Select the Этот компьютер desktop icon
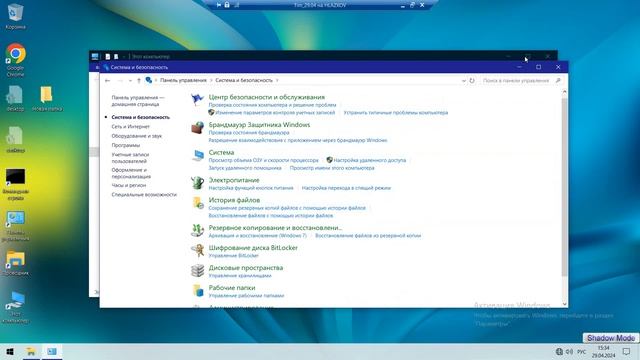Screen dimensions: 640x360 16,307
